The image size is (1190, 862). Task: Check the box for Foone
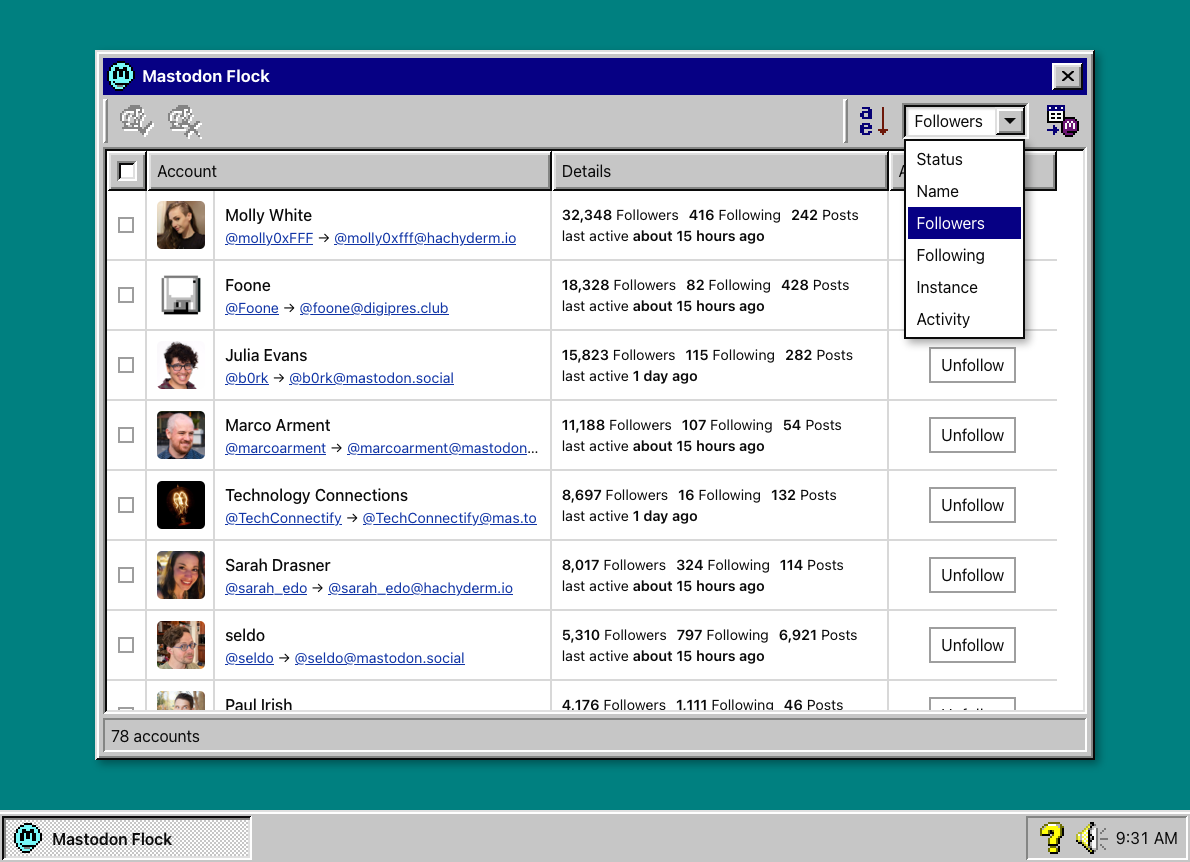[x=126, y=295]
